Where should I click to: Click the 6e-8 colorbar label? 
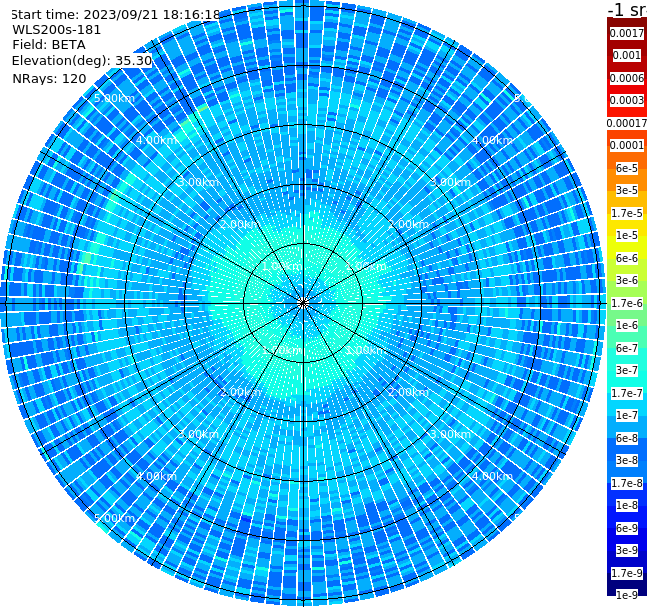click(x=627, y=438)
